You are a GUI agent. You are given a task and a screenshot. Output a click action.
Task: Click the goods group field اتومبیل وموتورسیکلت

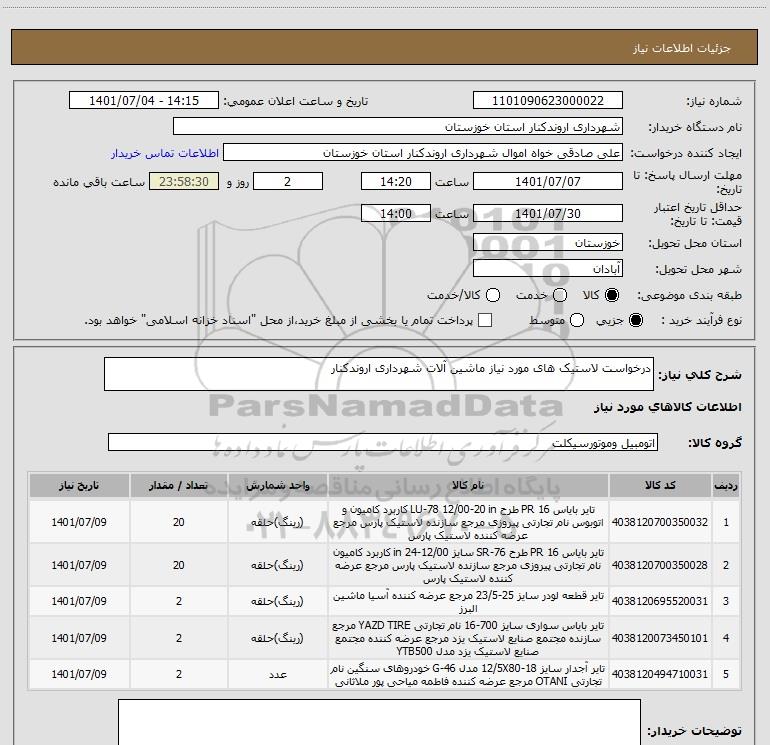click(x=383, y=442)
